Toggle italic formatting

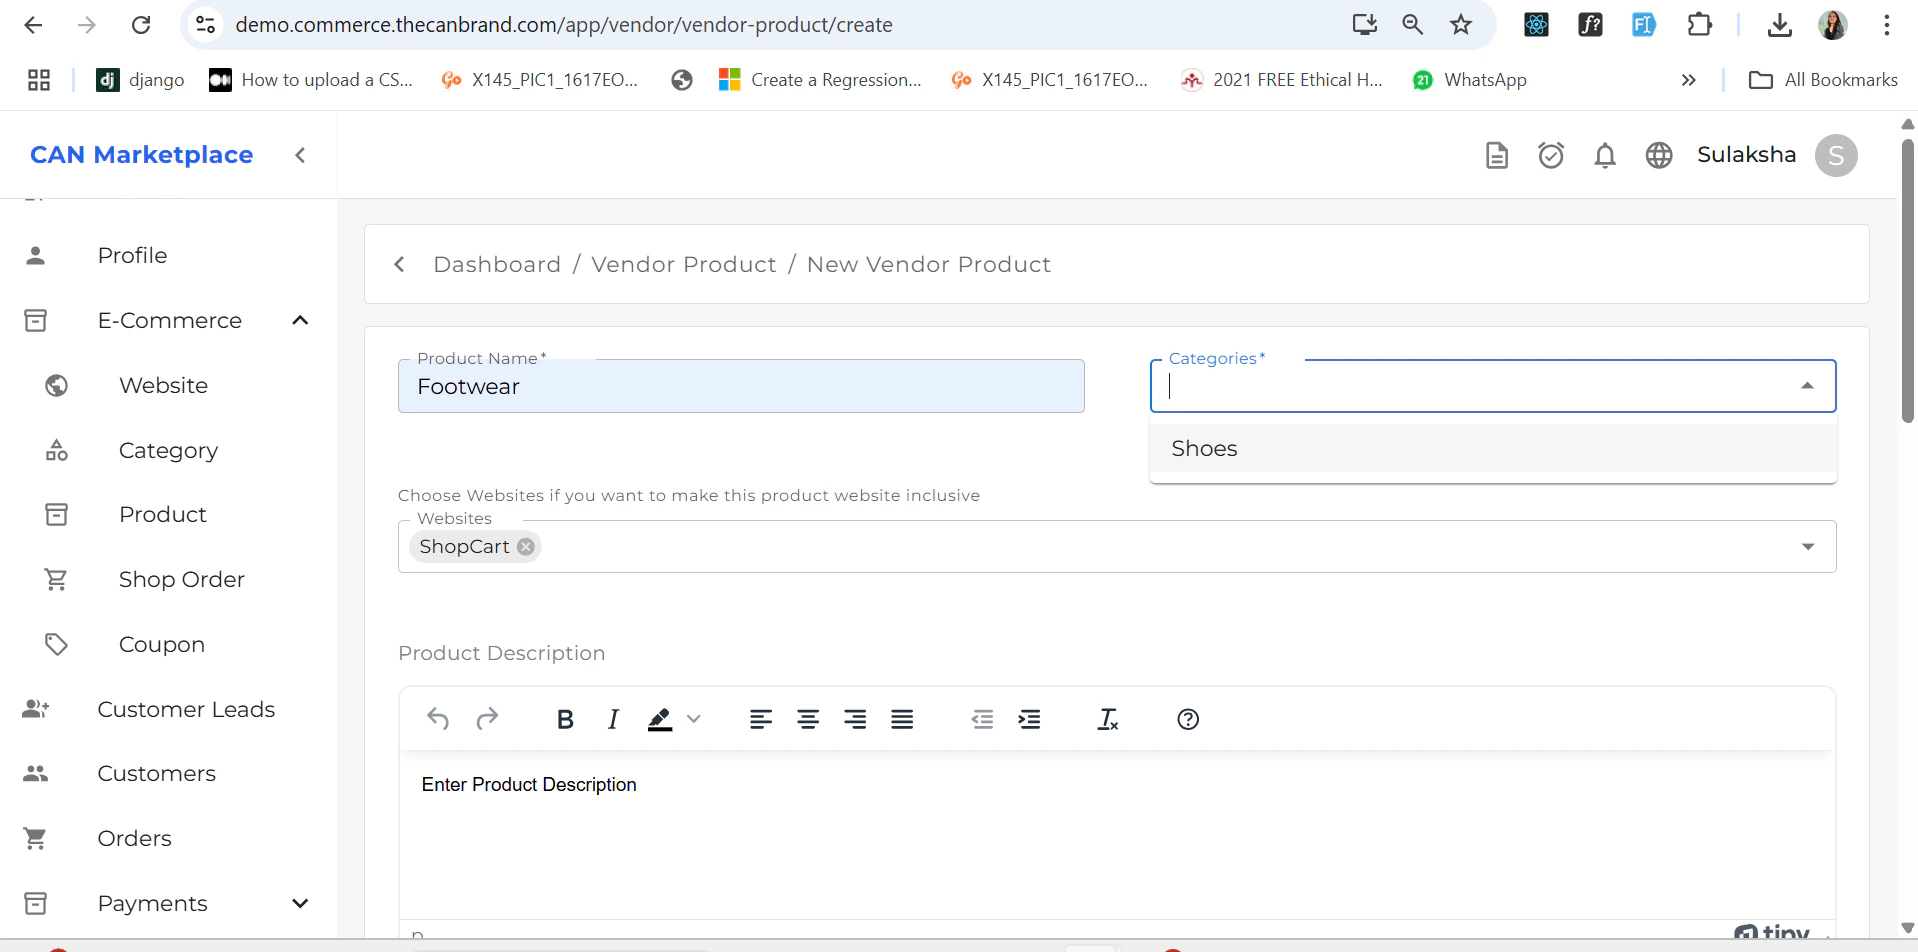click(613, 719)
